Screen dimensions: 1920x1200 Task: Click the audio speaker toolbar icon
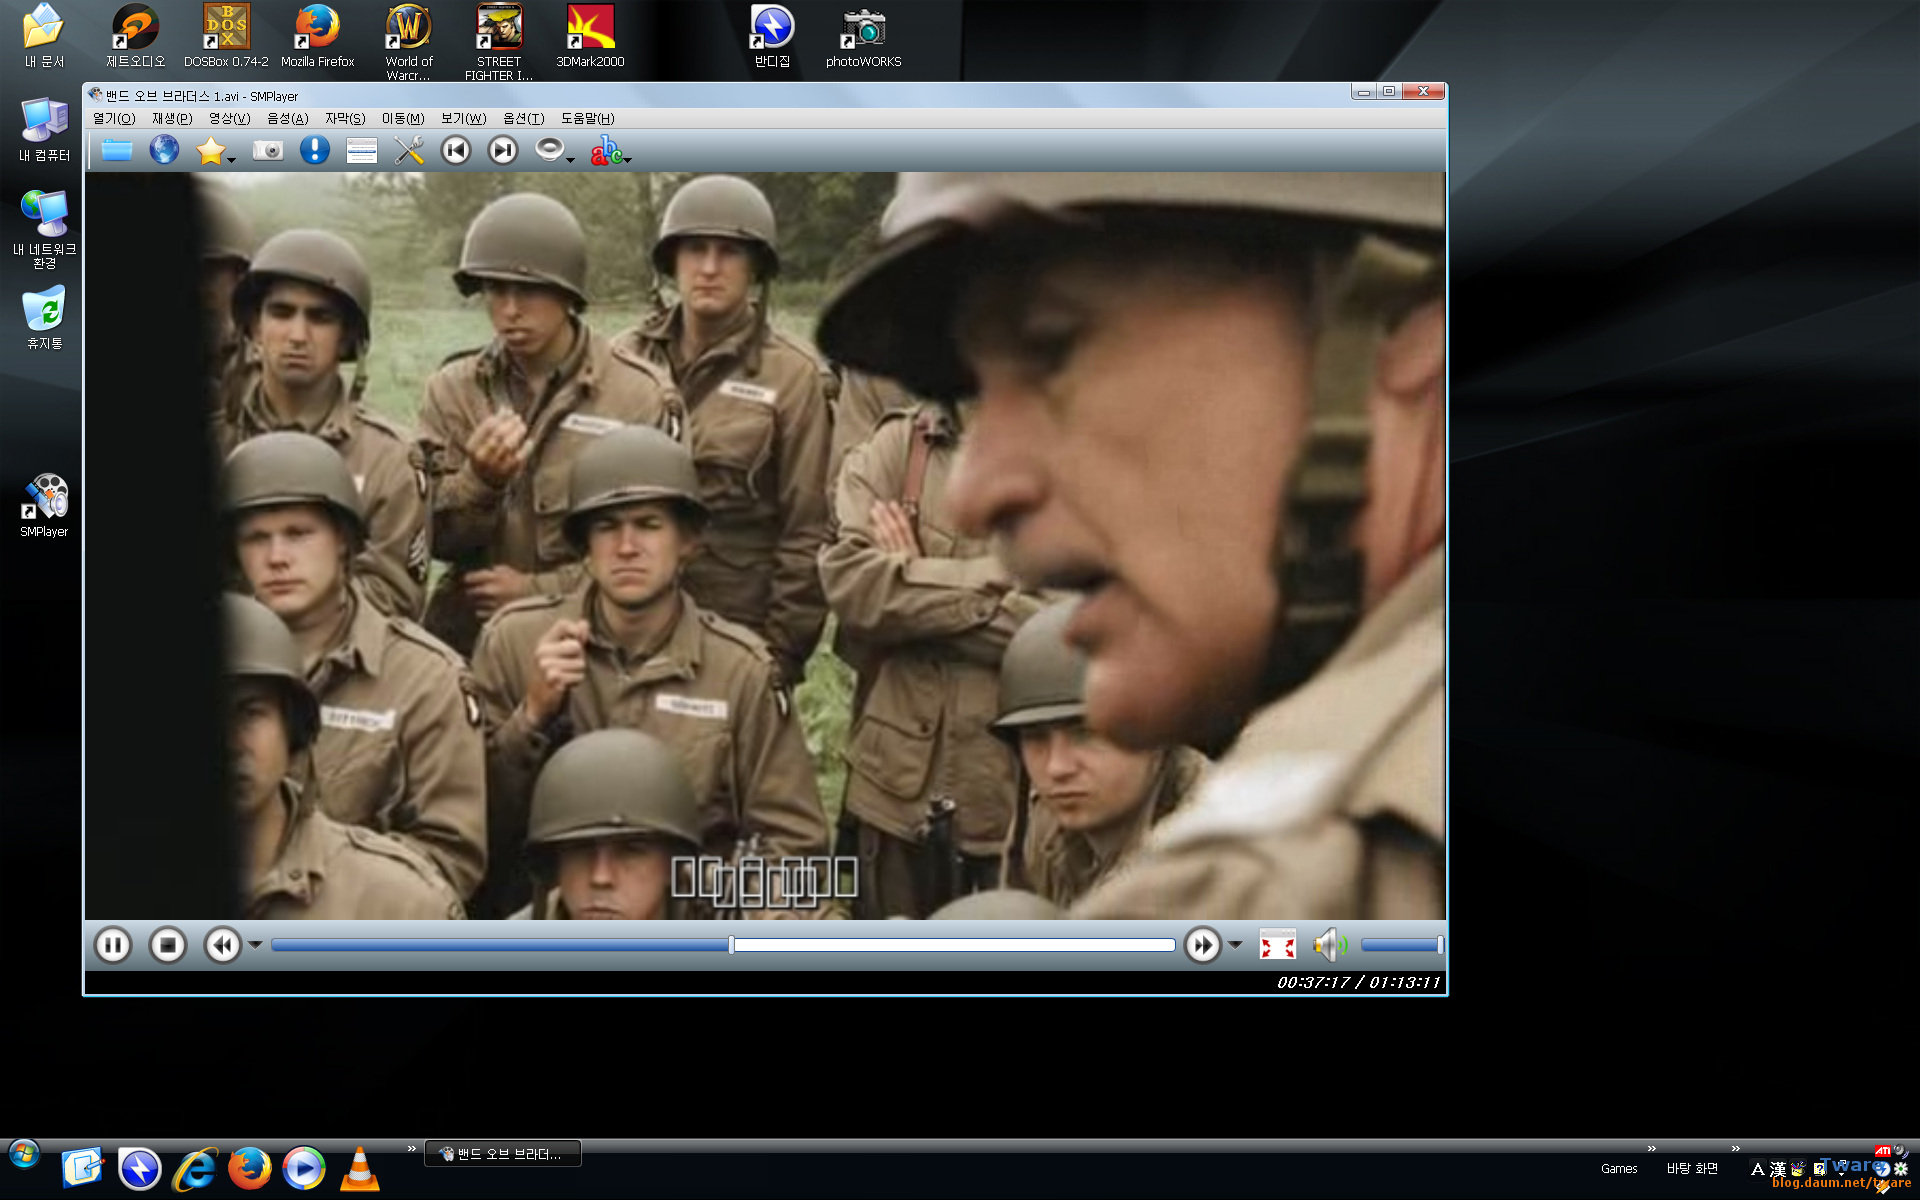coord(549,150)
